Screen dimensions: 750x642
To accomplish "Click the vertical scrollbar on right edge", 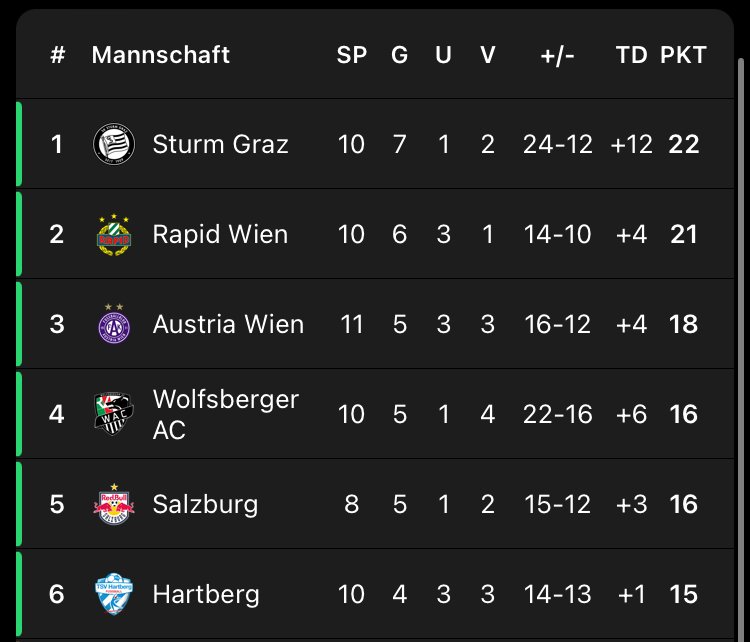I will click(740, 349).
